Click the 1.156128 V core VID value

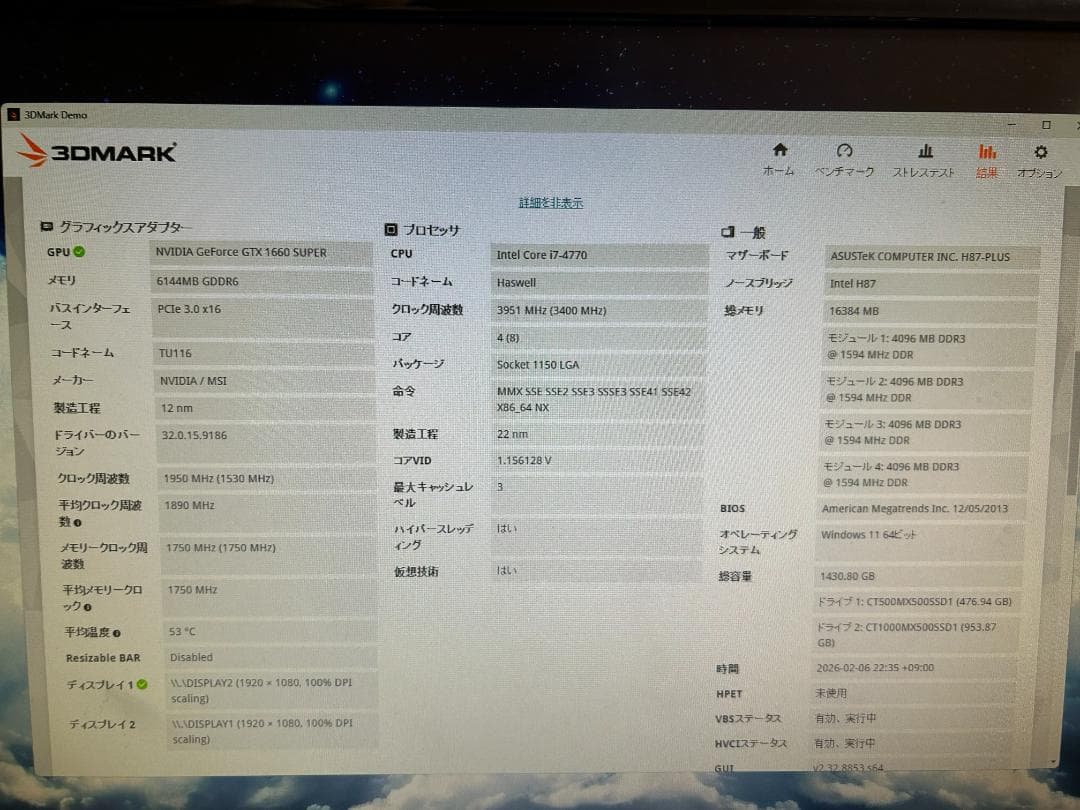tap(597, 461)
